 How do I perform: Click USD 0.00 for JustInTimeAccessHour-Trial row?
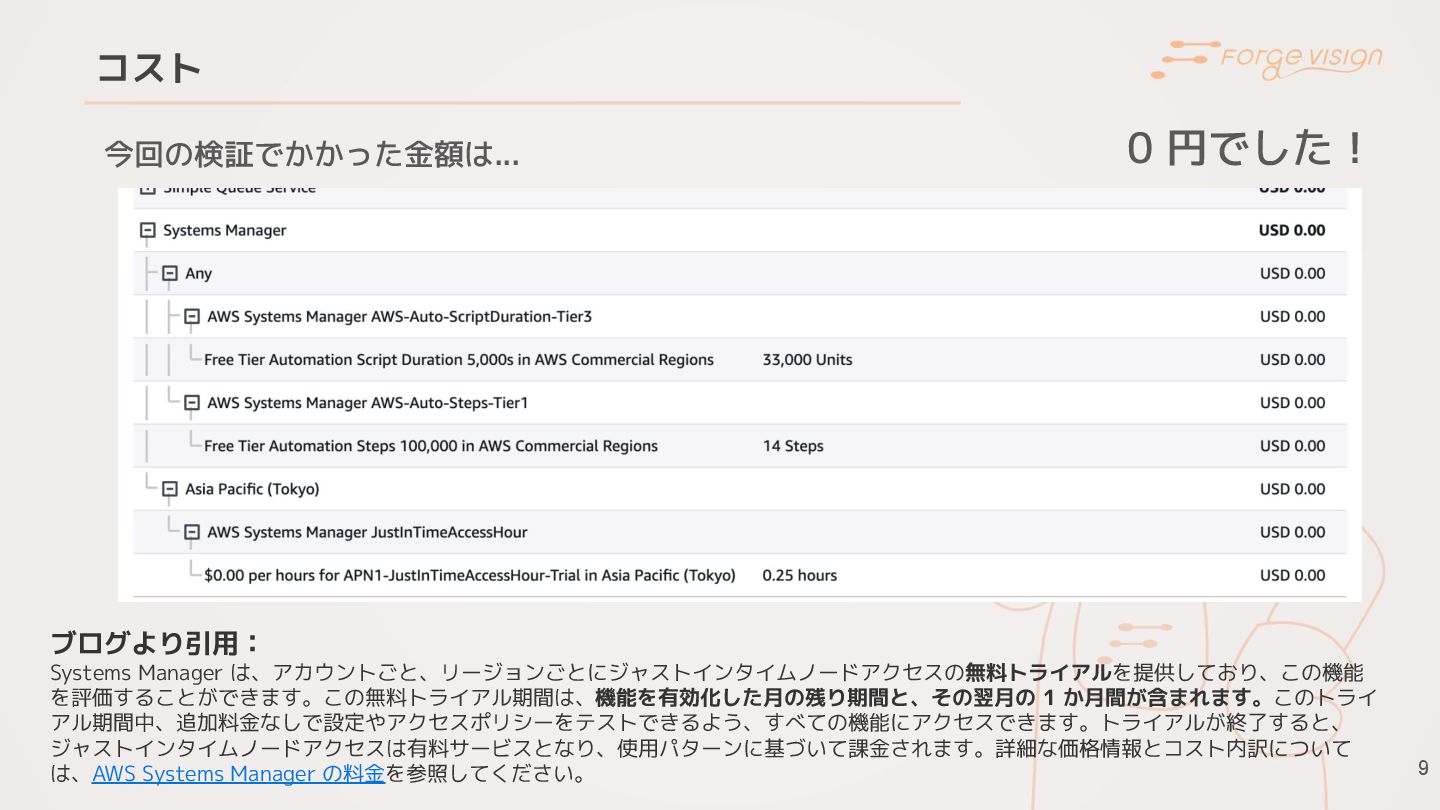[x=1292, y=575]
